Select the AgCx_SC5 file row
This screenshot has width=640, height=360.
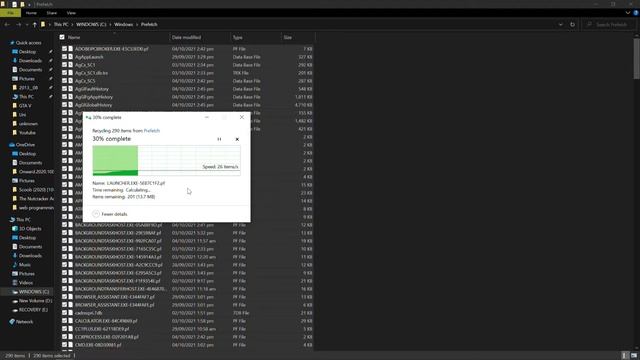(187, 81)
